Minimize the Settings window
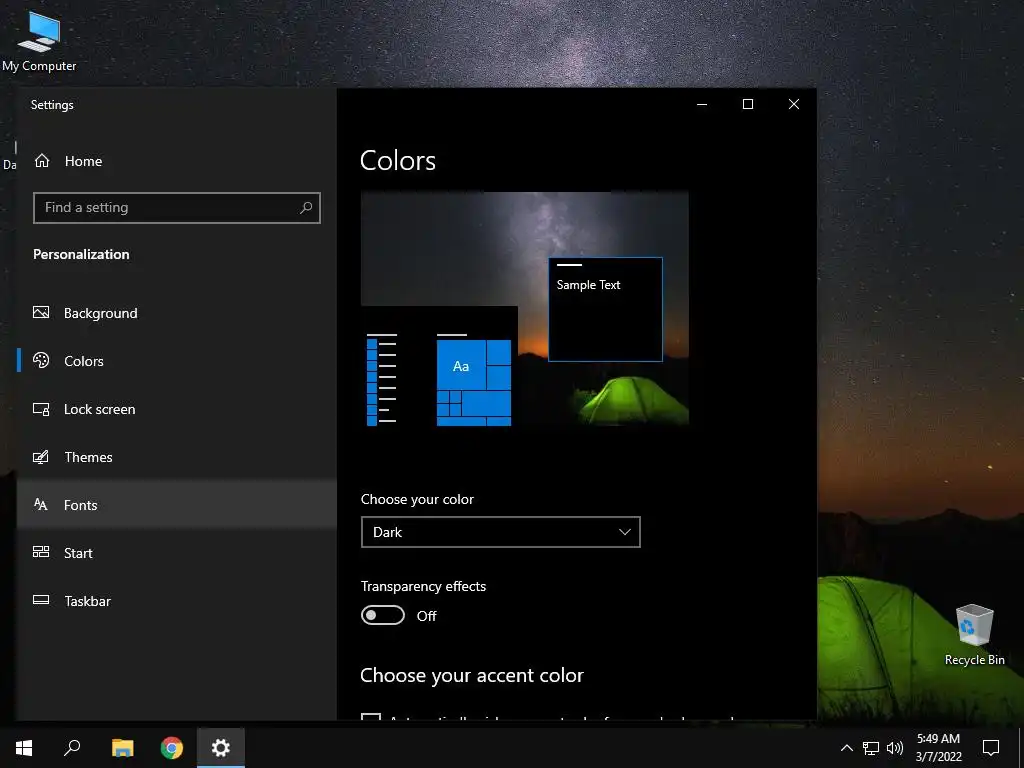Image resolution: width=1024 pixels, height=768 pixels. pyautogui.click(x=702, y=104)
